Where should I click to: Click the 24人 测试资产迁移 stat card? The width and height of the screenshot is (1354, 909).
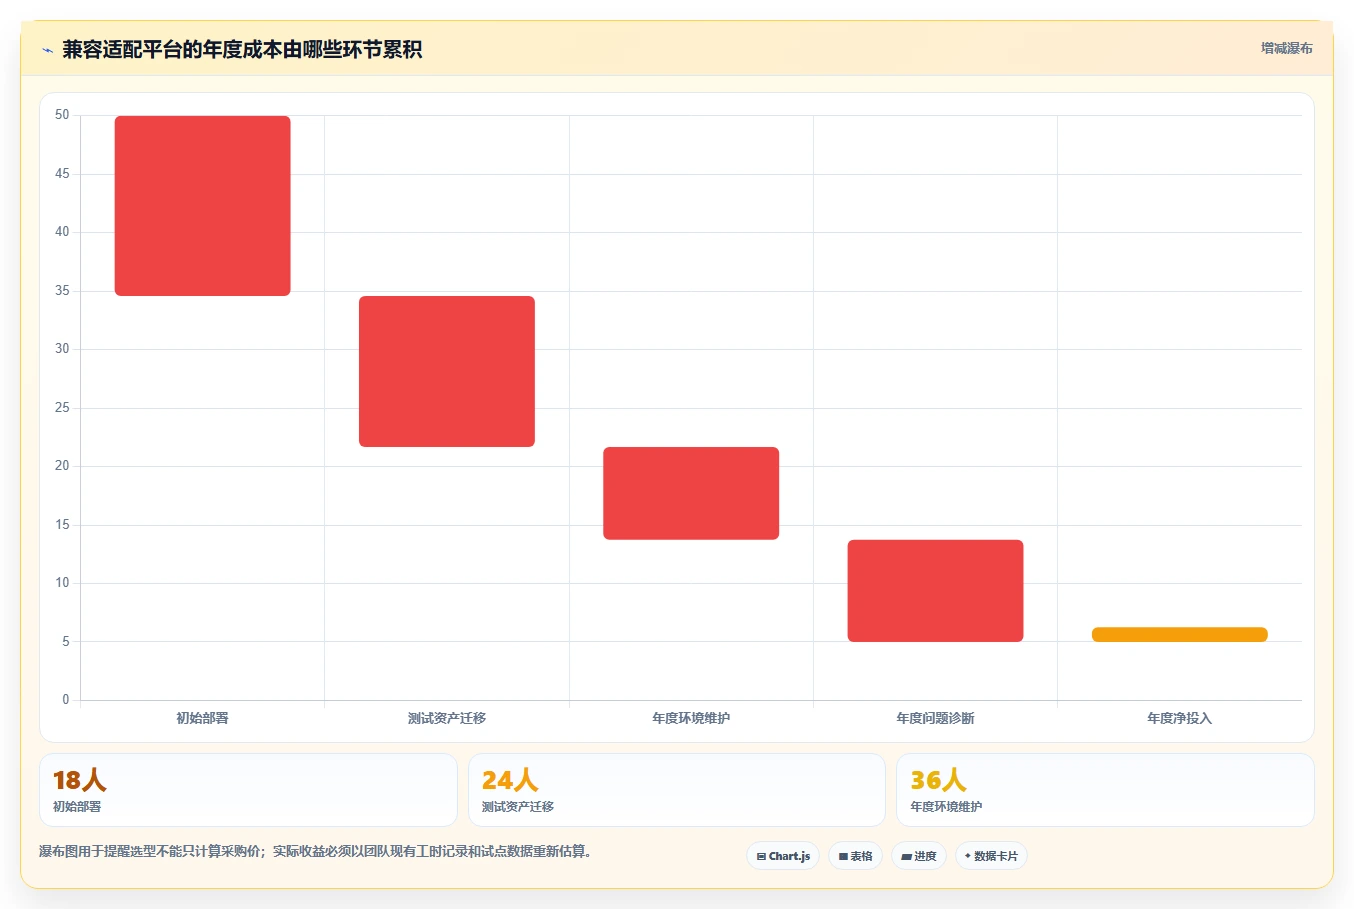tap(677, 790)
